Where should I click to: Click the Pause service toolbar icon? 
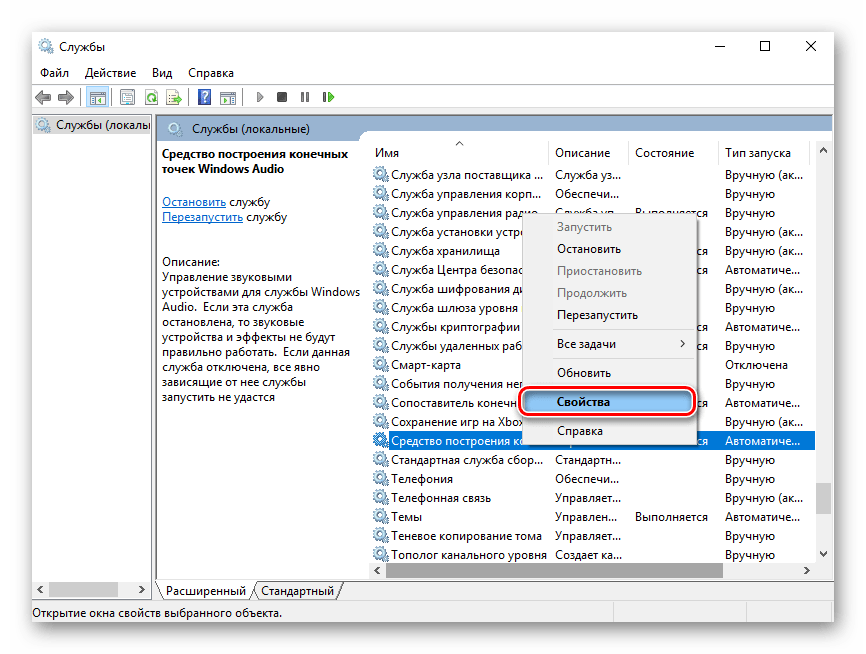click(x=305, y=97)
